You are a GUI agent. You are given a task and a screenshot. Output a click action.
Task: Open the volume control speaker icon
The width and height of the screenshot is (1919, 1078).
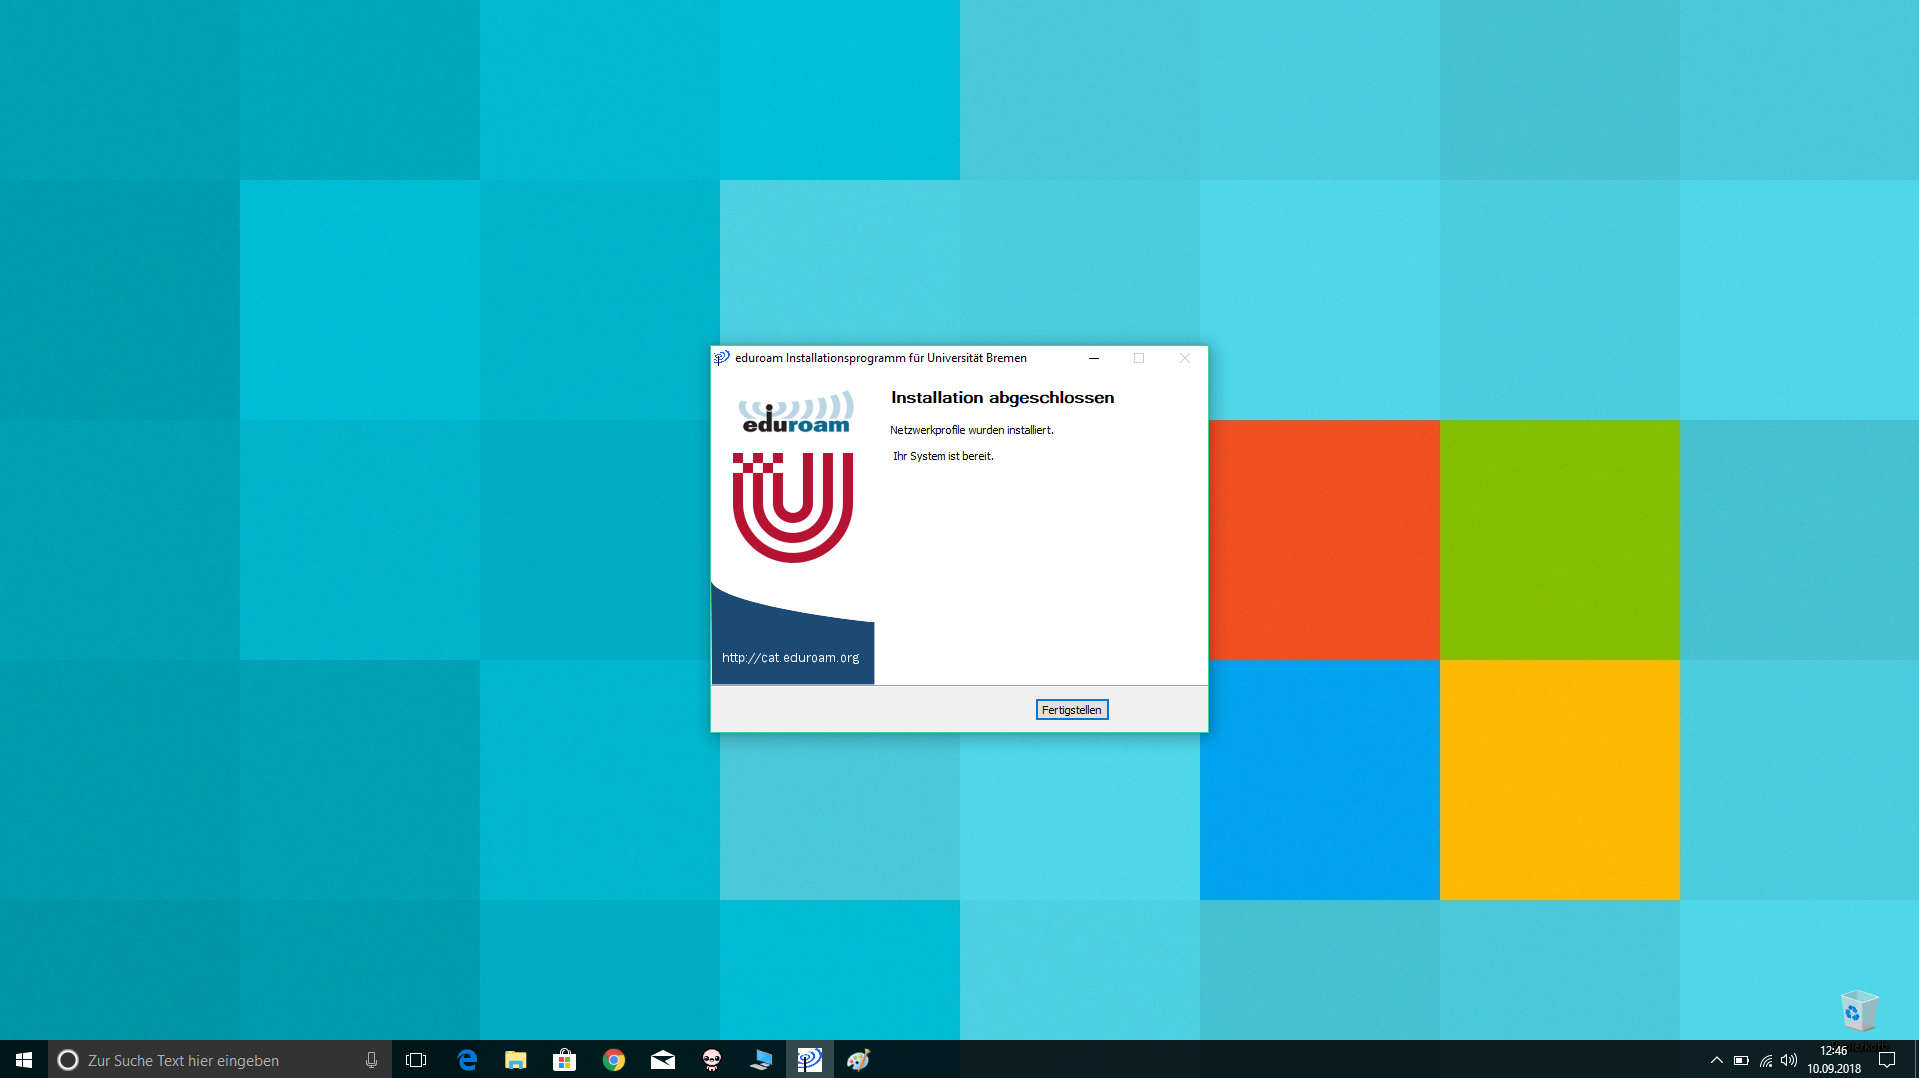1789,1060
